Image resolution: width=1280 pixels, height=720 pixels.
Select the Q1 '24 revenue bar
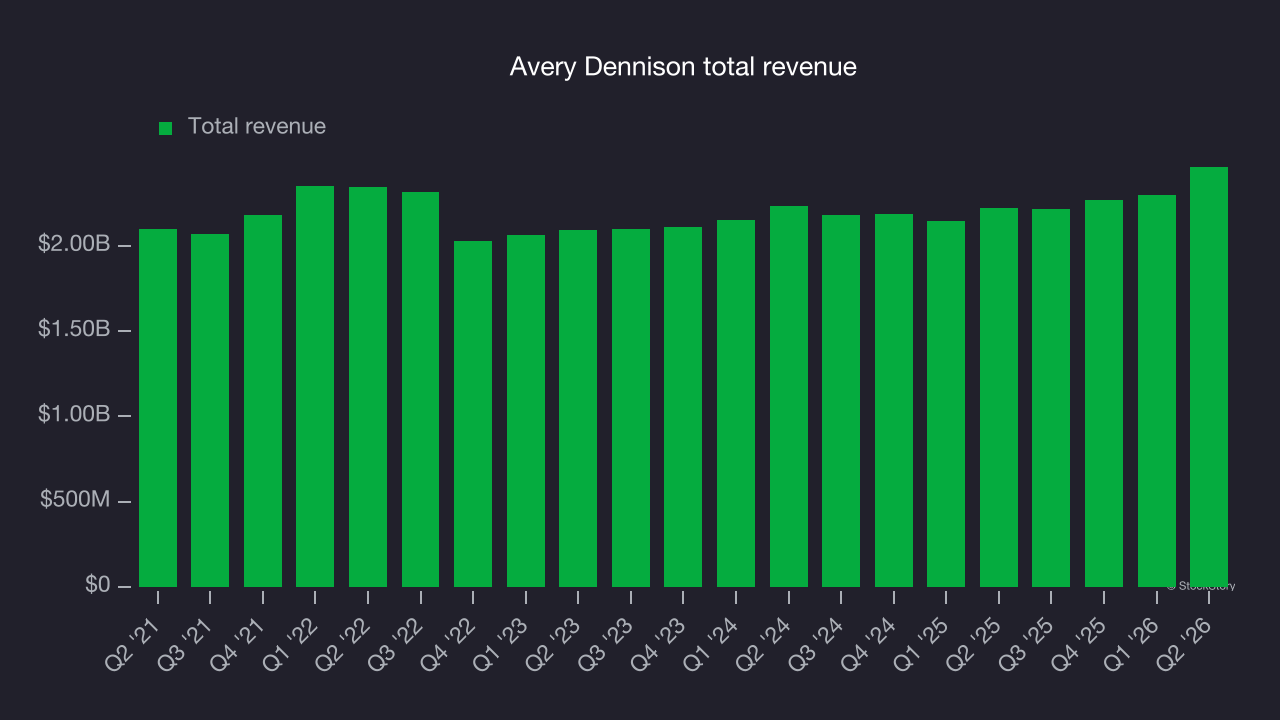click(x=736, y=403)
